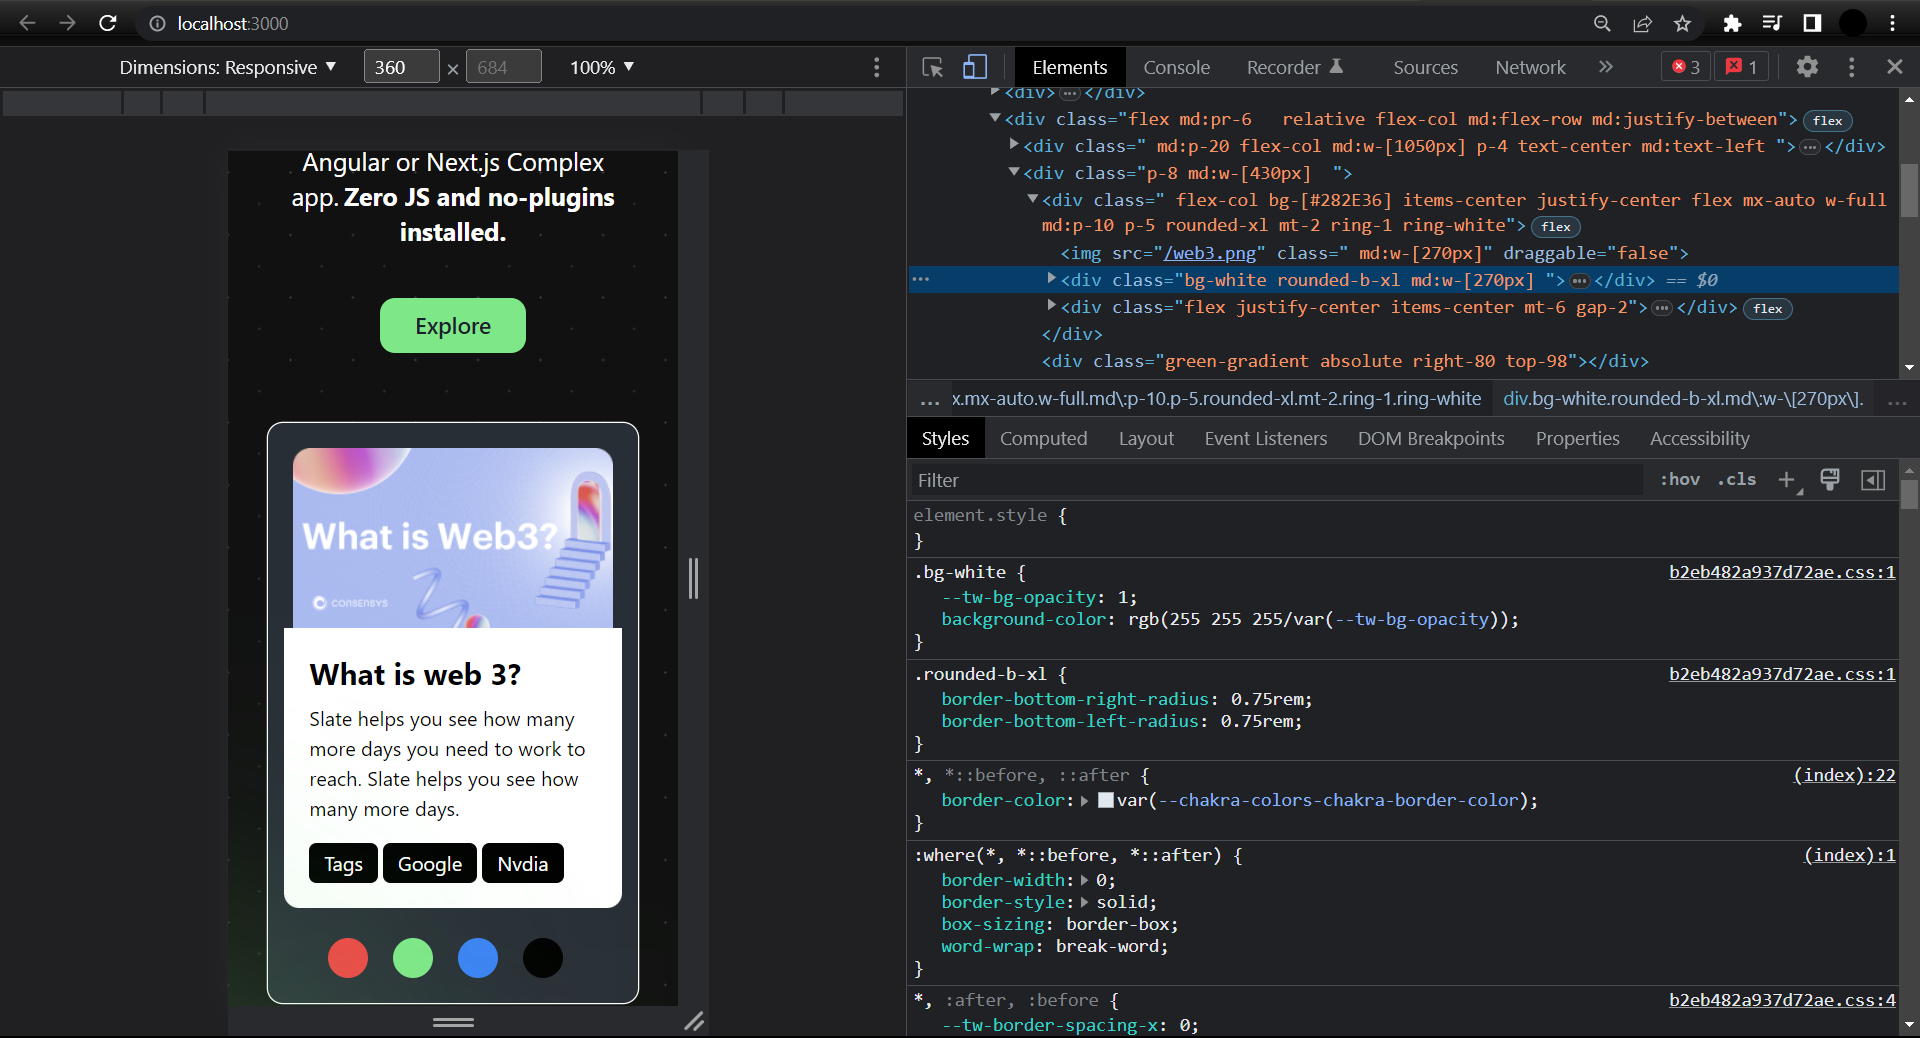Open the 1 issue notification icon
Viewport: 1920px width, 1038px height.
1741,66
